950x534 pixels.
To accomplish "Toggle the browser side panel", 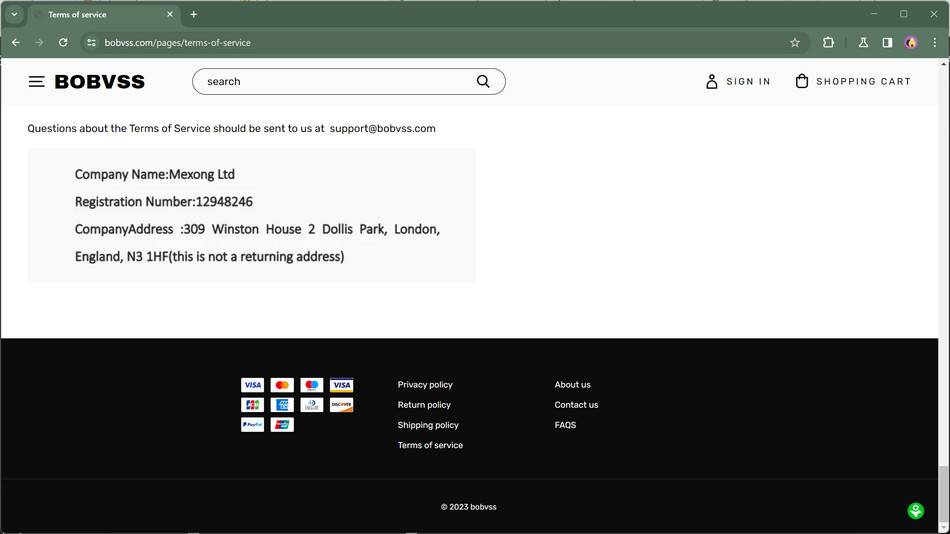I will coord(887,42).
